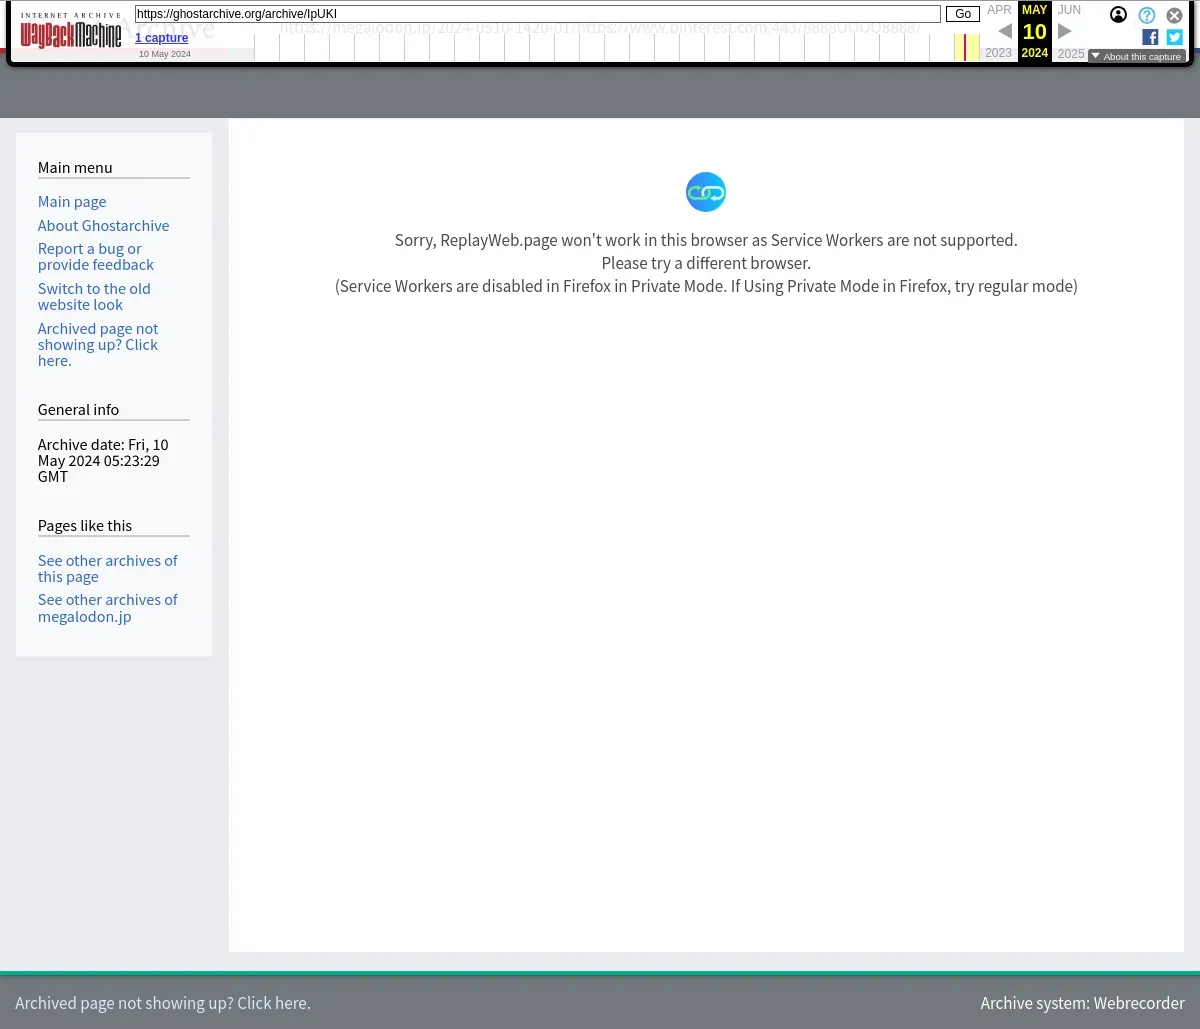Click Archive system: Webrecorder text
This screenshot has width=1200, height=1029.
[1083, 1003]
